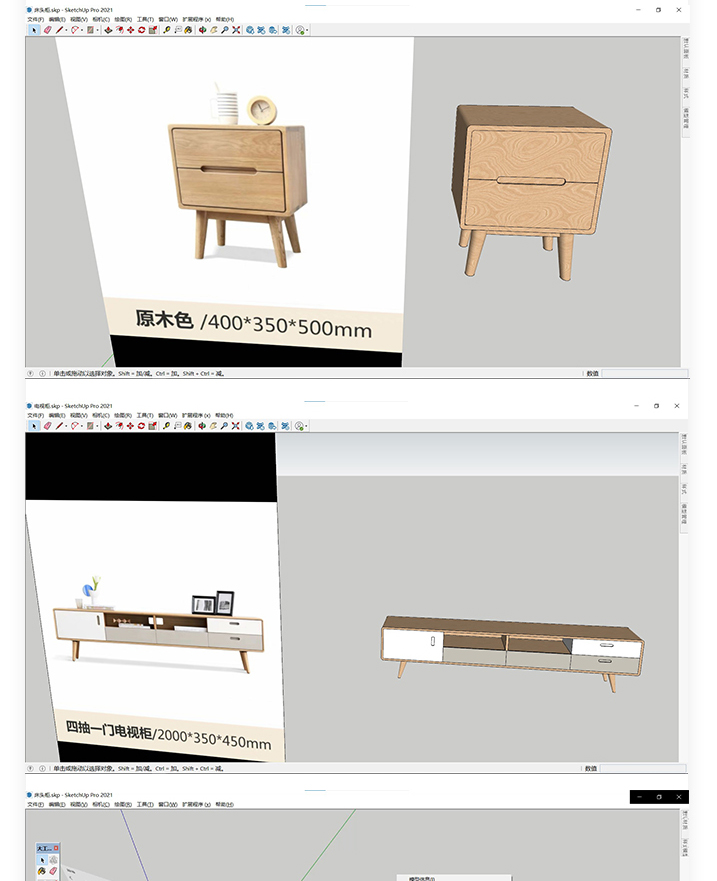This screenshot has height=881, width=717.
Task: Select the Text label tool in top window
Action: coord(178,30)
